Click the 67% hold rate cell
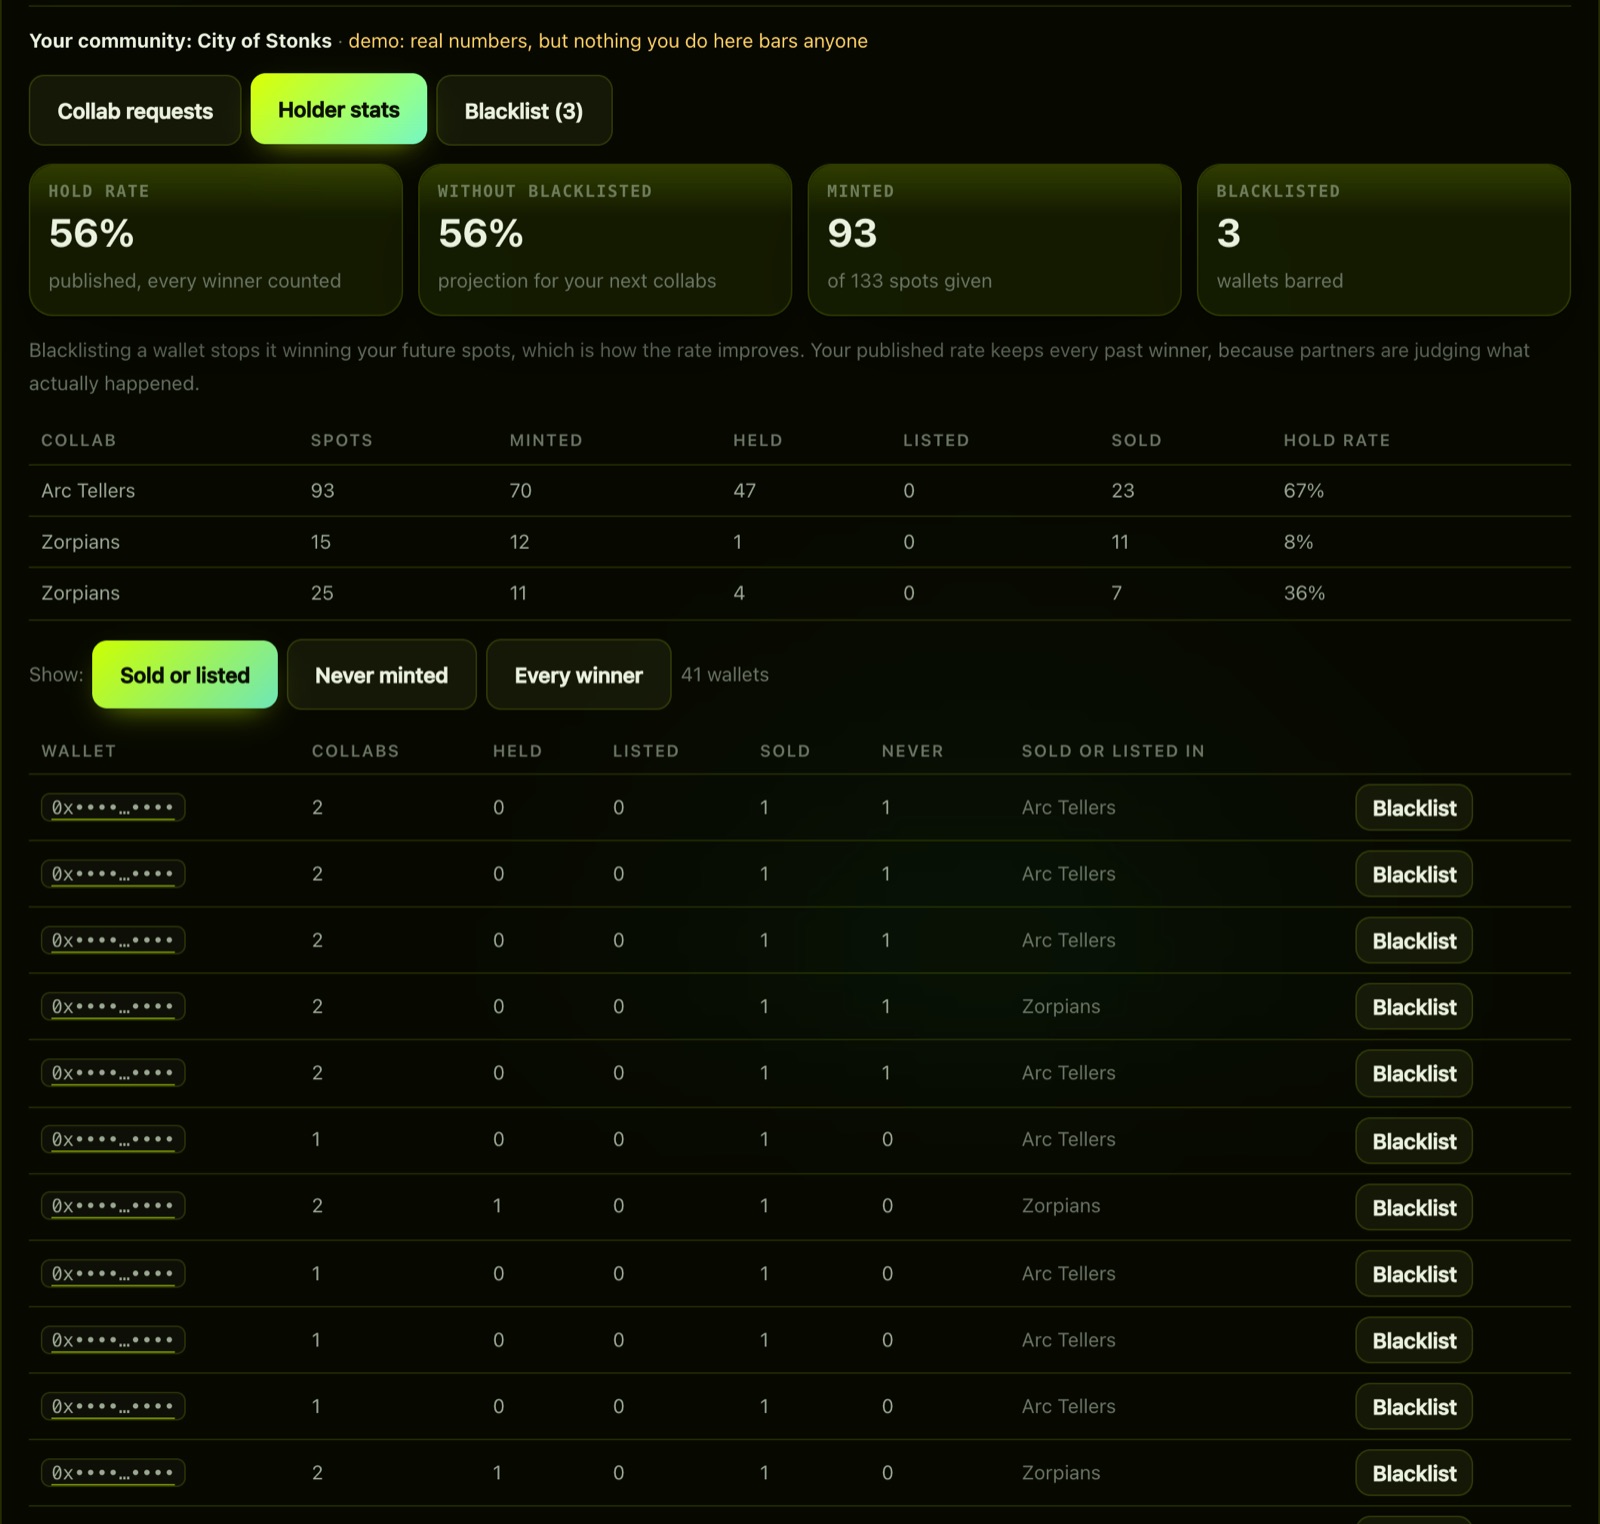 tap(1304, 491)
